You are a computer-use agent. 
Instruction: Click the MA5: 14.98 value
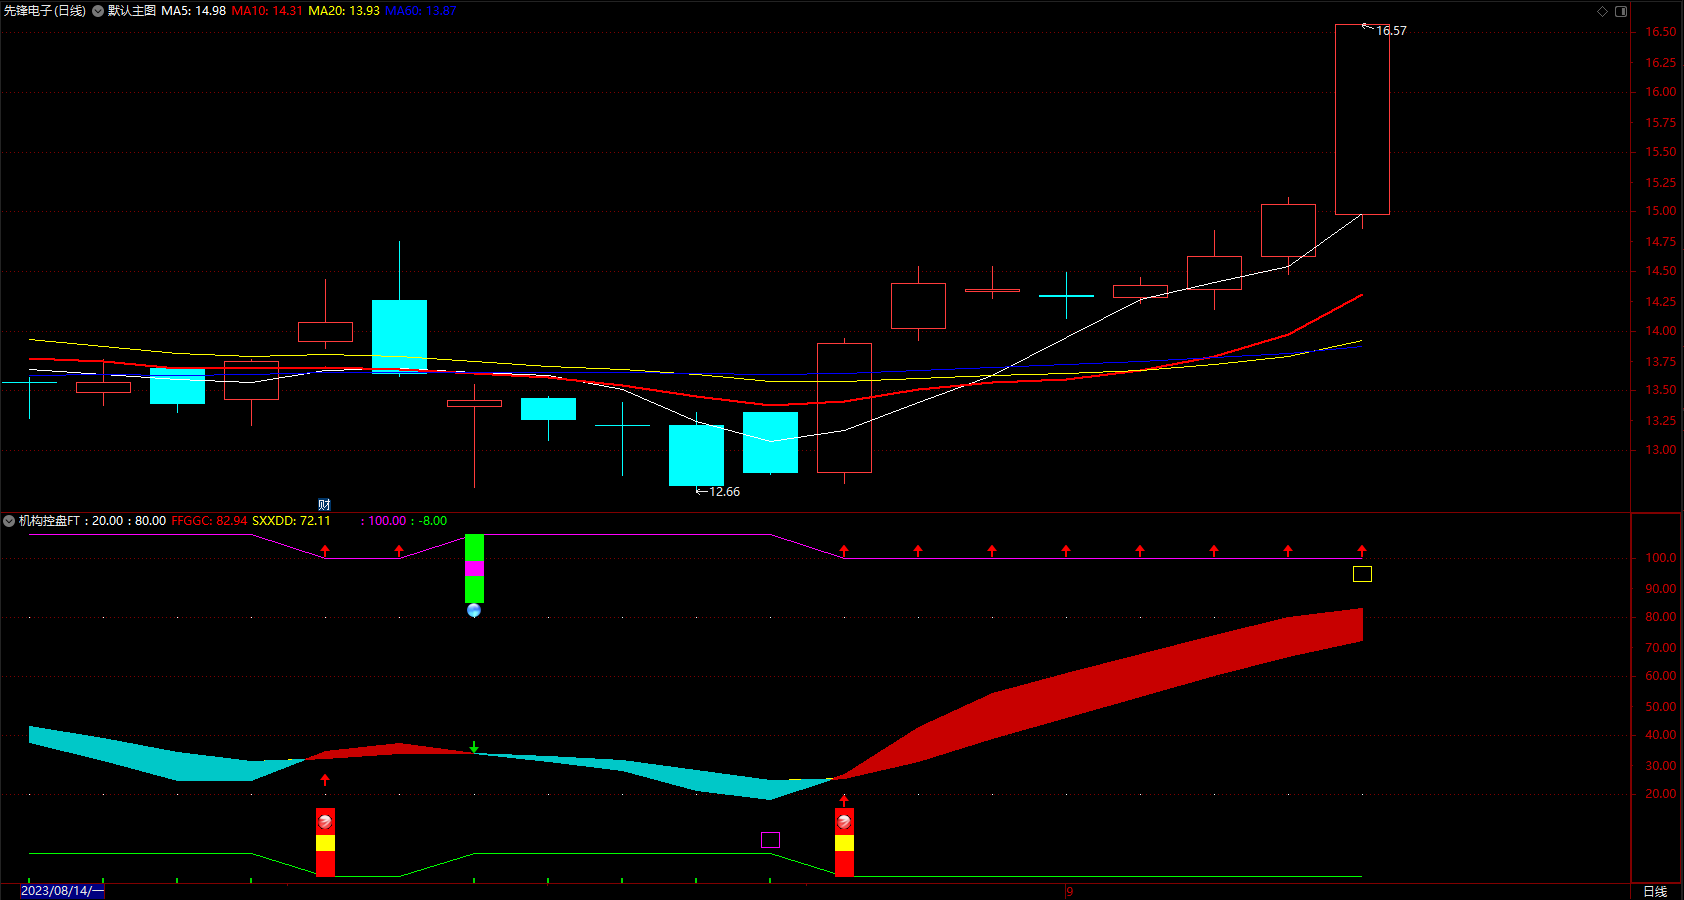coord(193,11)
